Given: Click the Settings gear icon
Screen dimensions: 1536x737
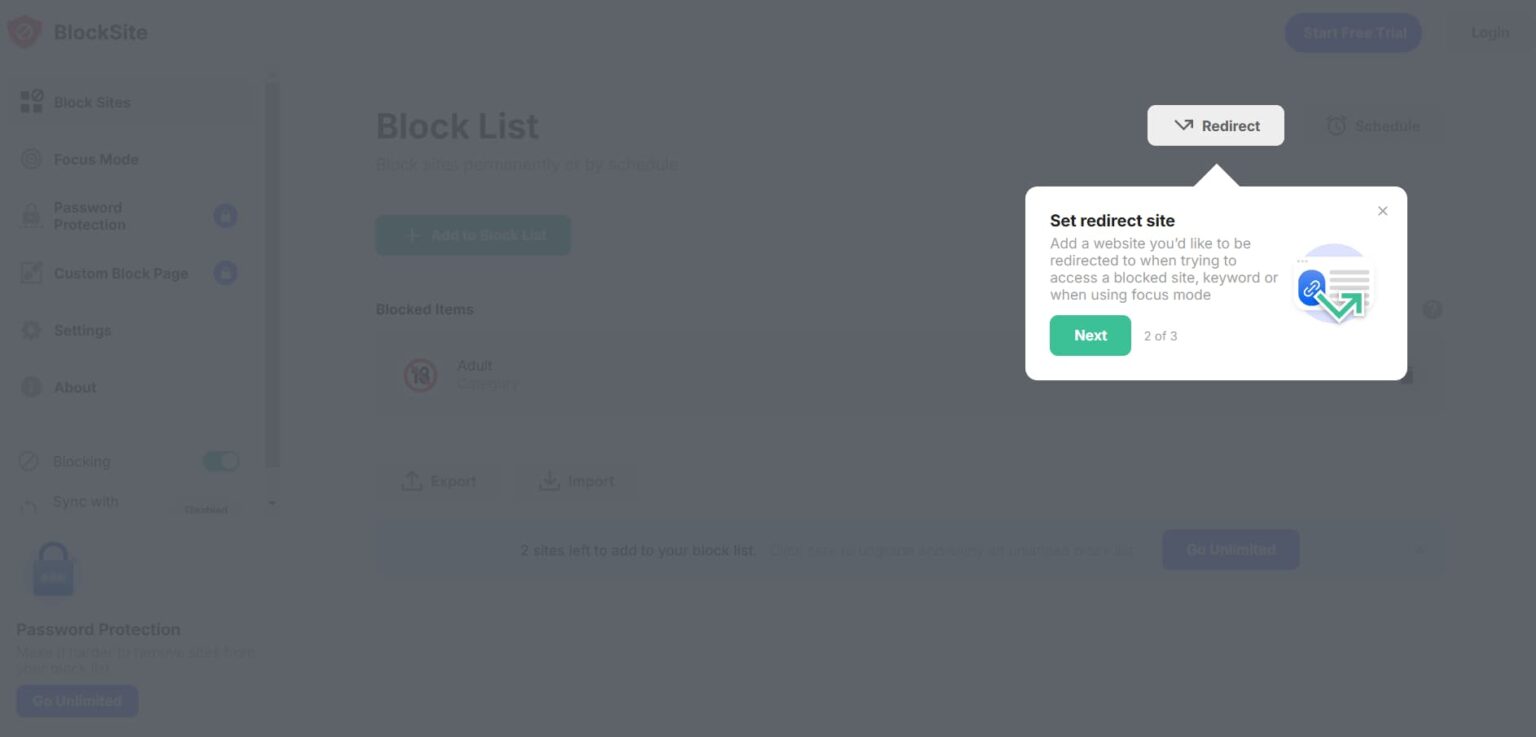Looking at the screenshot, I should tap(30, 330).
